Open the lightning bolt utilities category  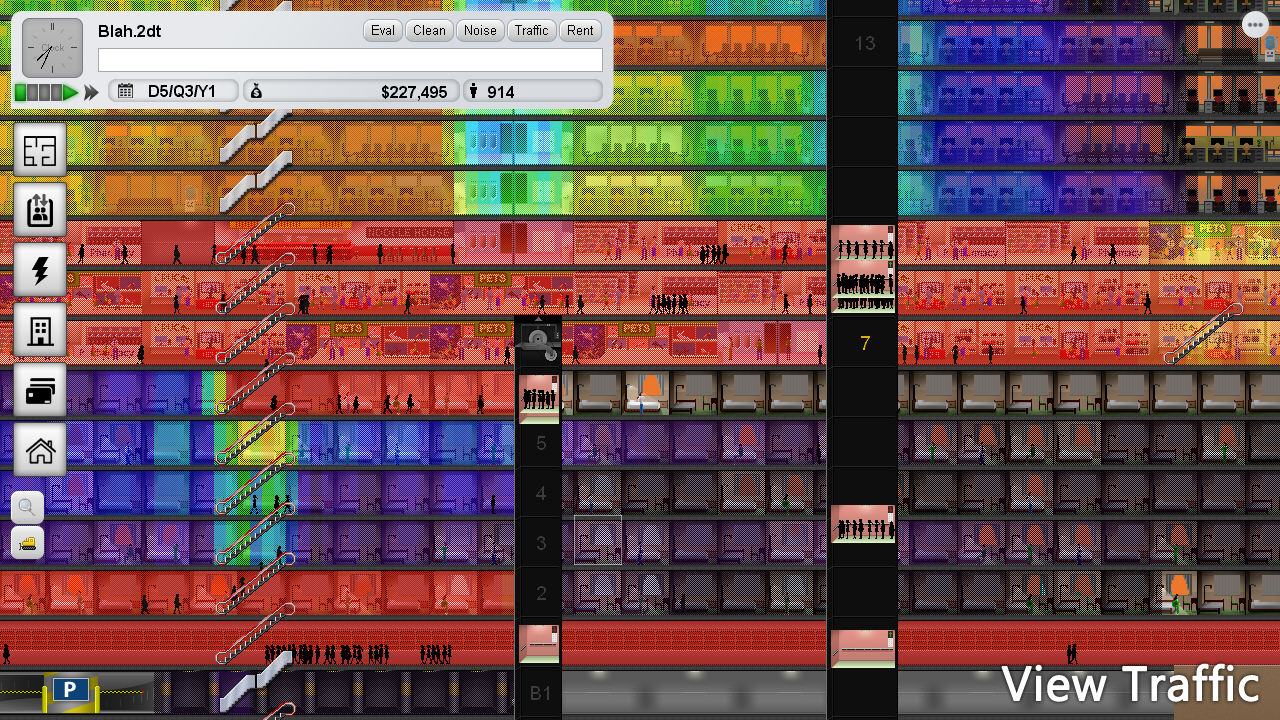click(40, 271)
